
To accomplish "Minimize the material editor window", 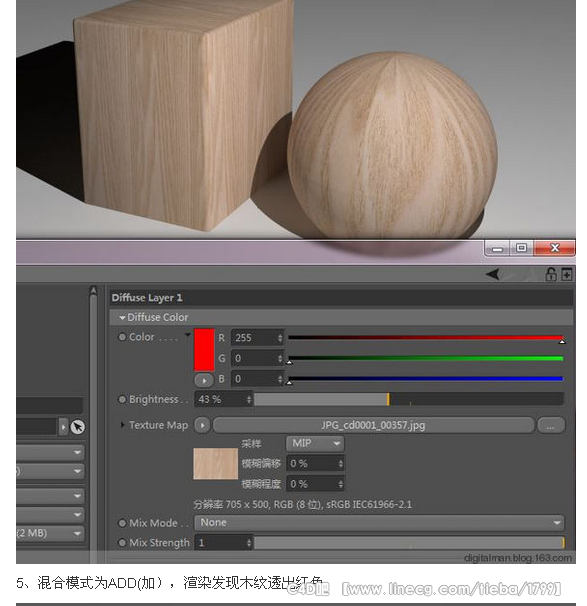I will click(497, 248).
